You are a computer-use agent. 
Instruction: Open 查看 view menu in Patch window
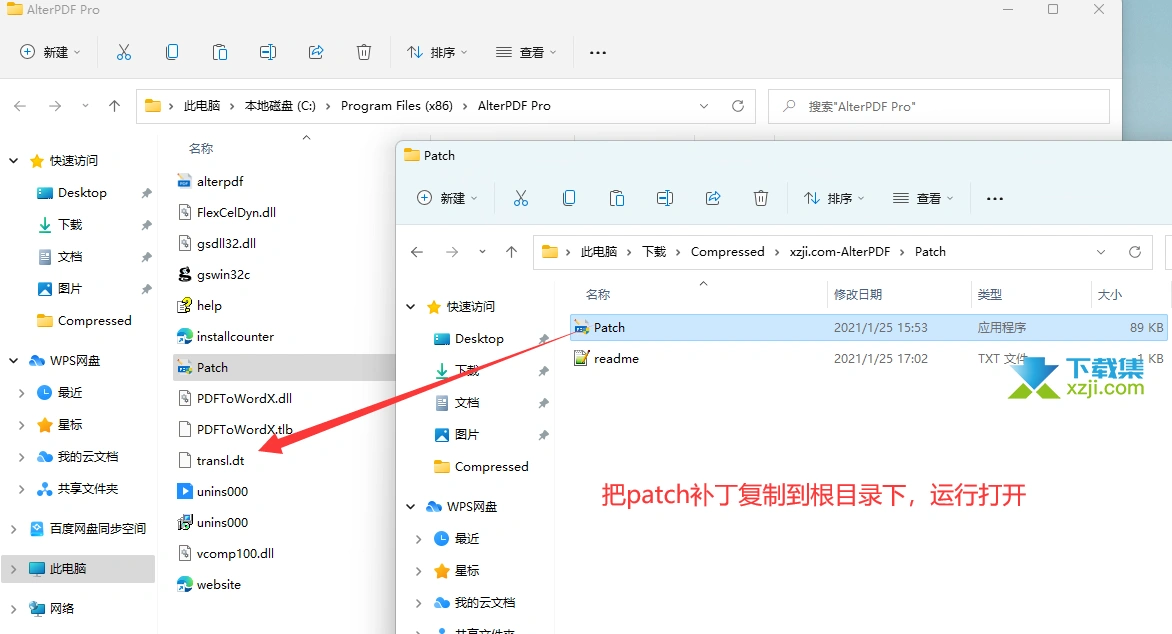pos(923,198)
